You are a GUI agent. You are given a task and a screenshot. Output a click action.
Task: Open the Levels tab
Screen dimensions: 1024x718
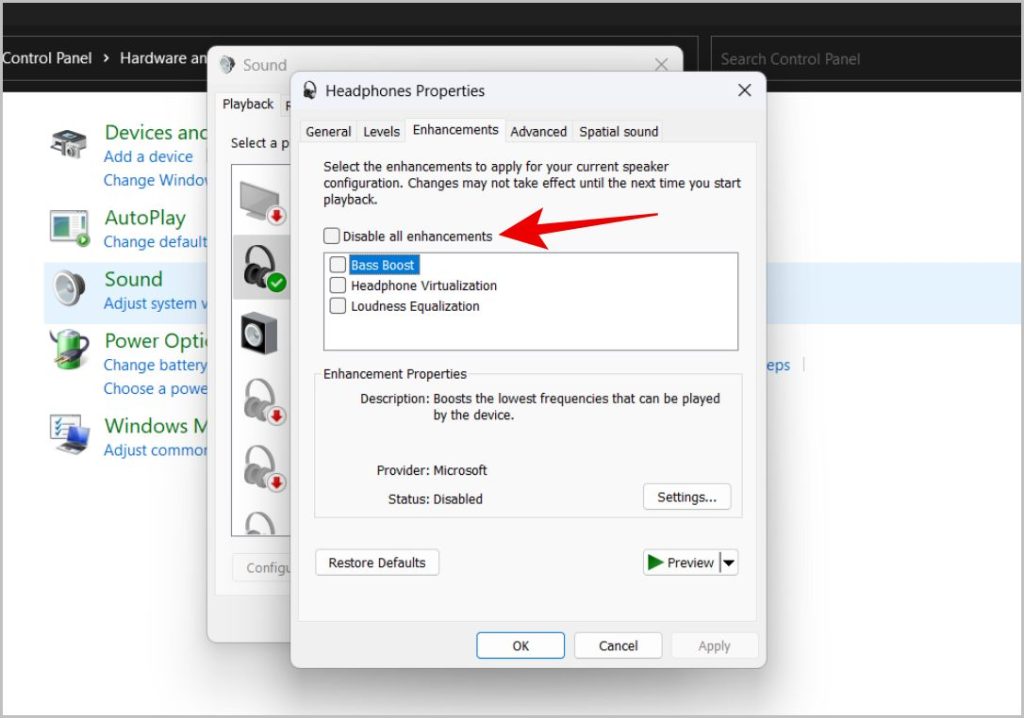[381, 131]
